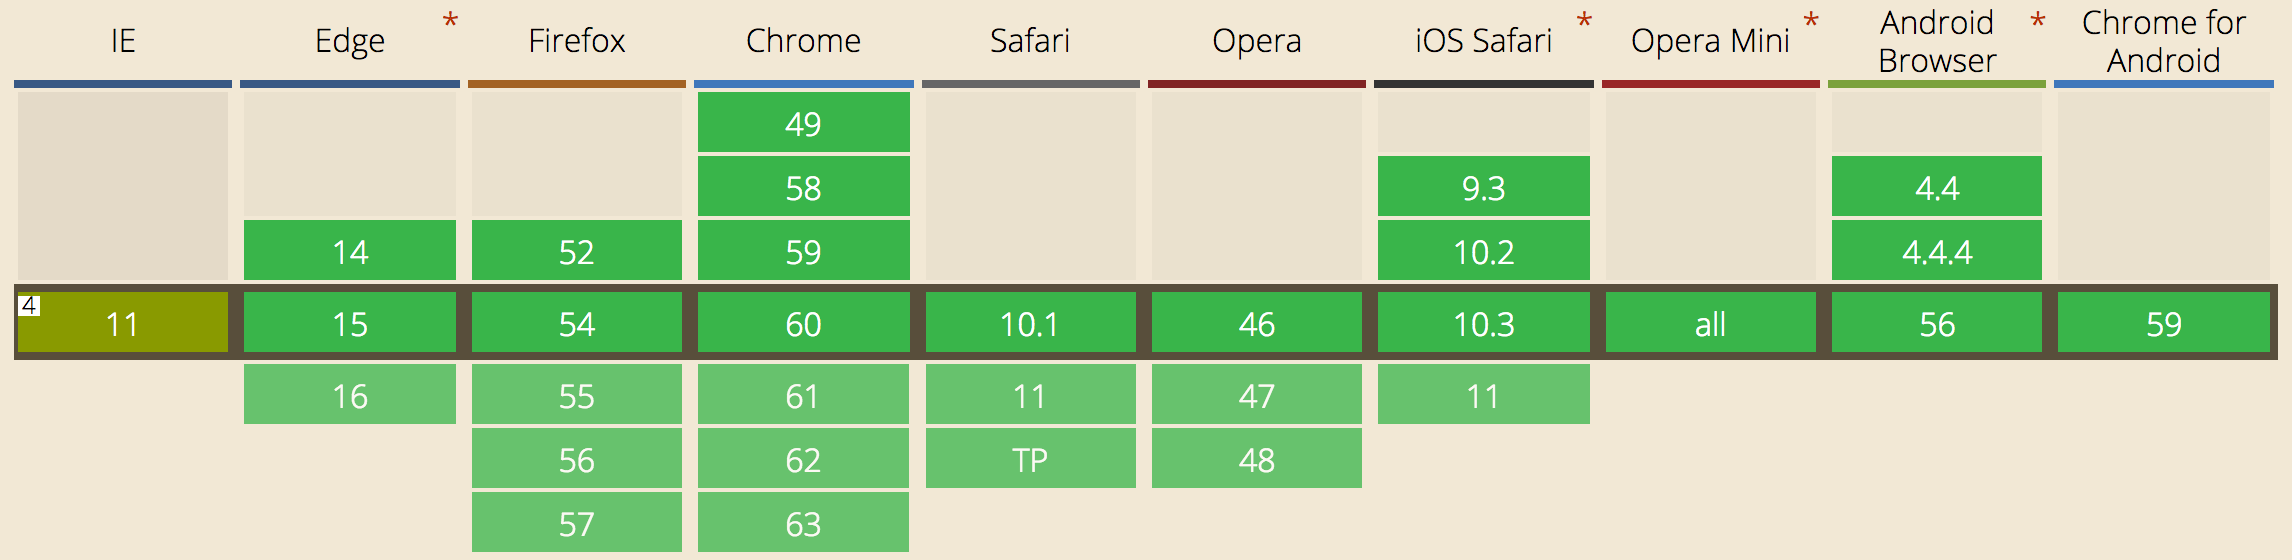This screenshot has height=560, width=2292.
Task: Click the asterisk next to iOS Safari header
Action: [1584, 22]
